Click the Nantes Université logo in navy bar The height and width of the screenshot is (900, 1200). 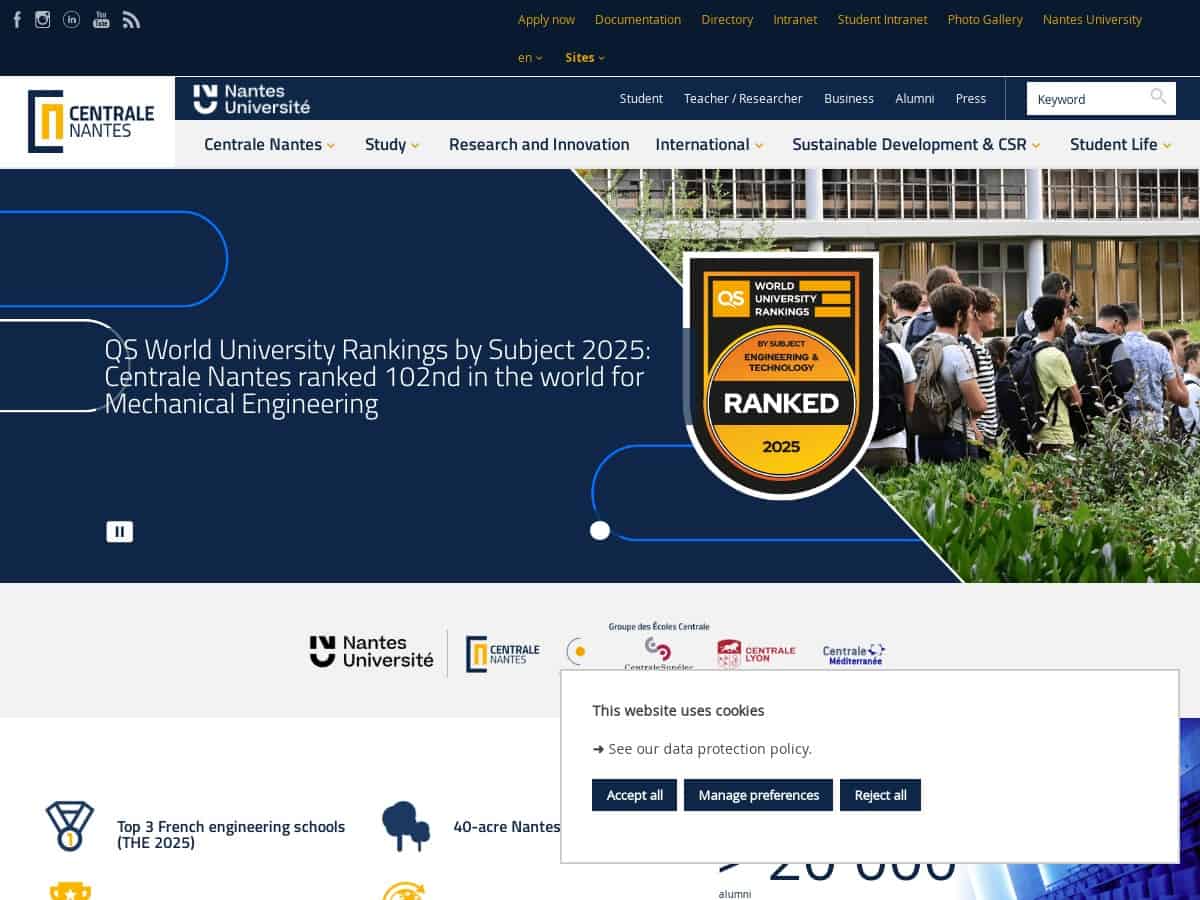tap(252, 99)
